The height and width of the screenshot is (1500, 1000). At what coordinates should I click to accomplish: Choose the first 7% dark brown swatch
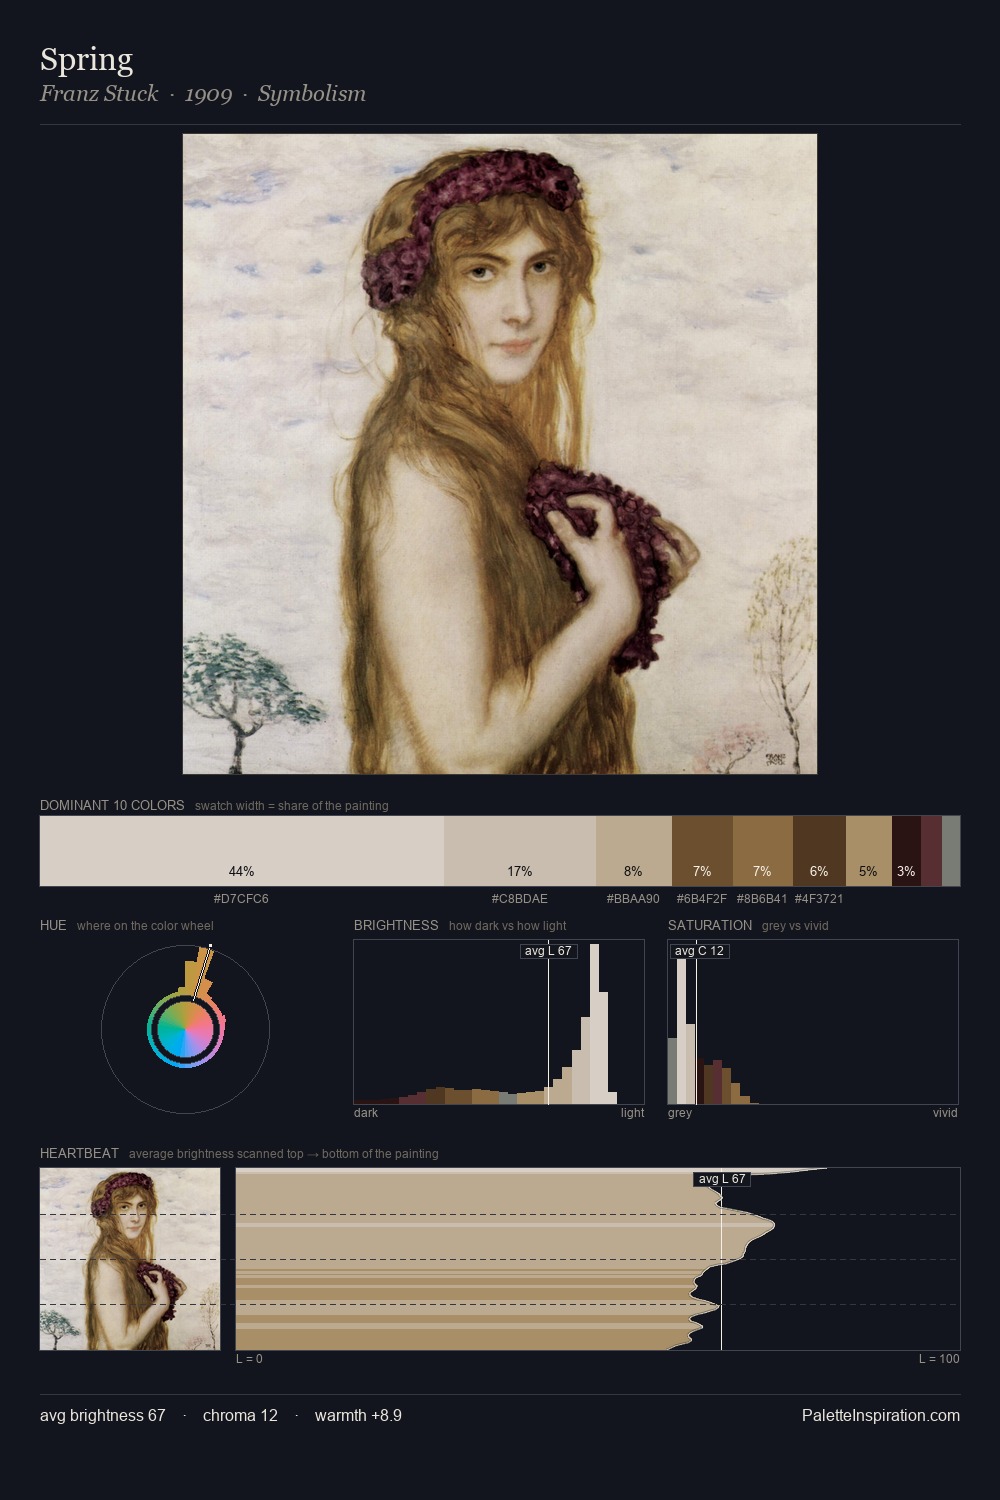click(702, 851)
